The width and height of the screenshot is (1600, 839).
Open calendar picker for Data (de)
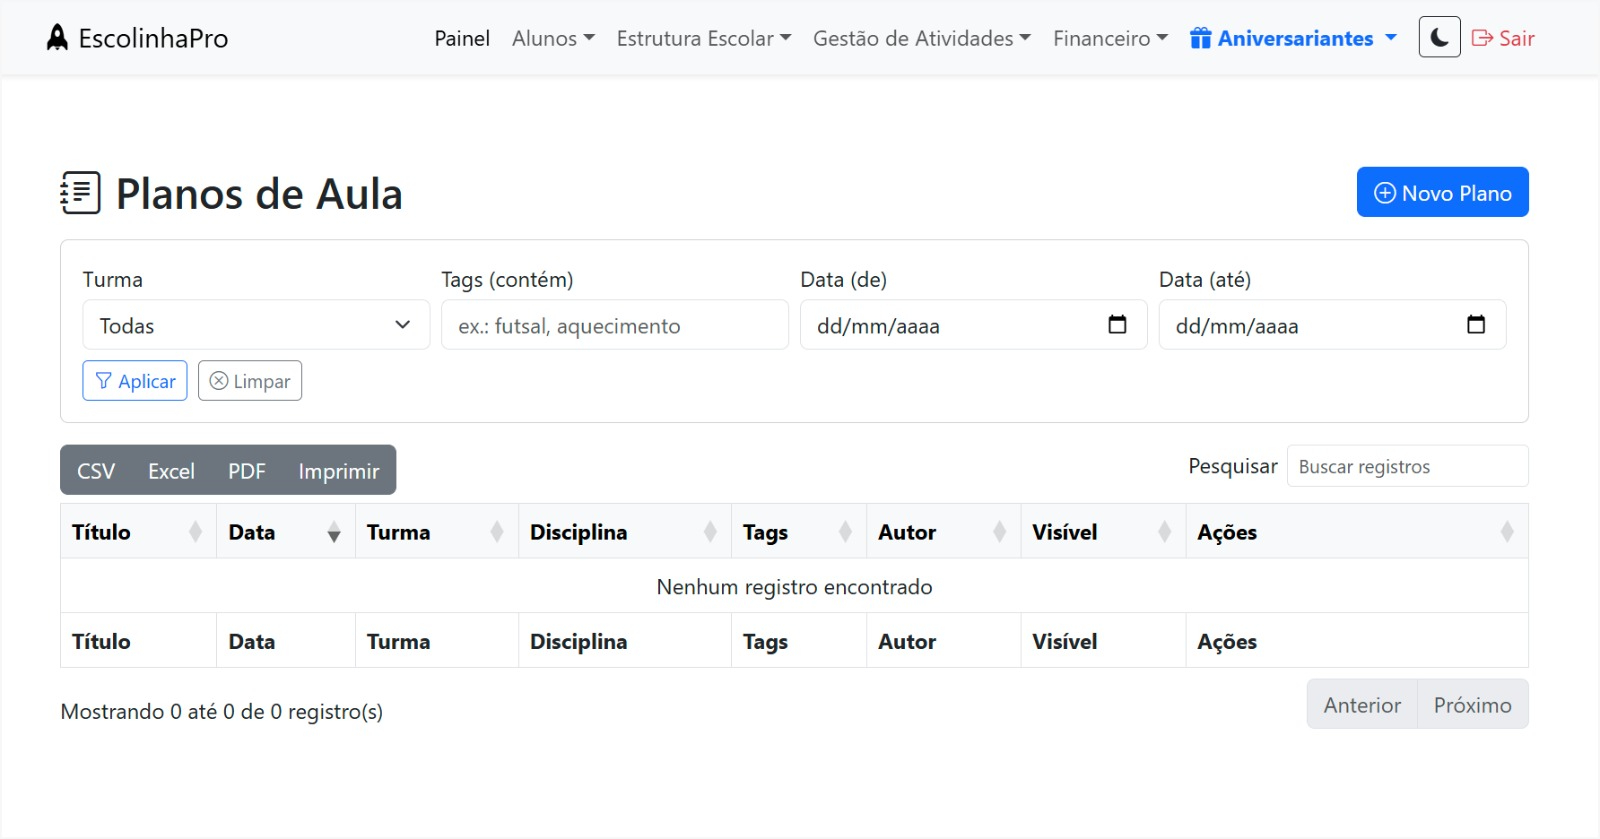point(1117,325)
